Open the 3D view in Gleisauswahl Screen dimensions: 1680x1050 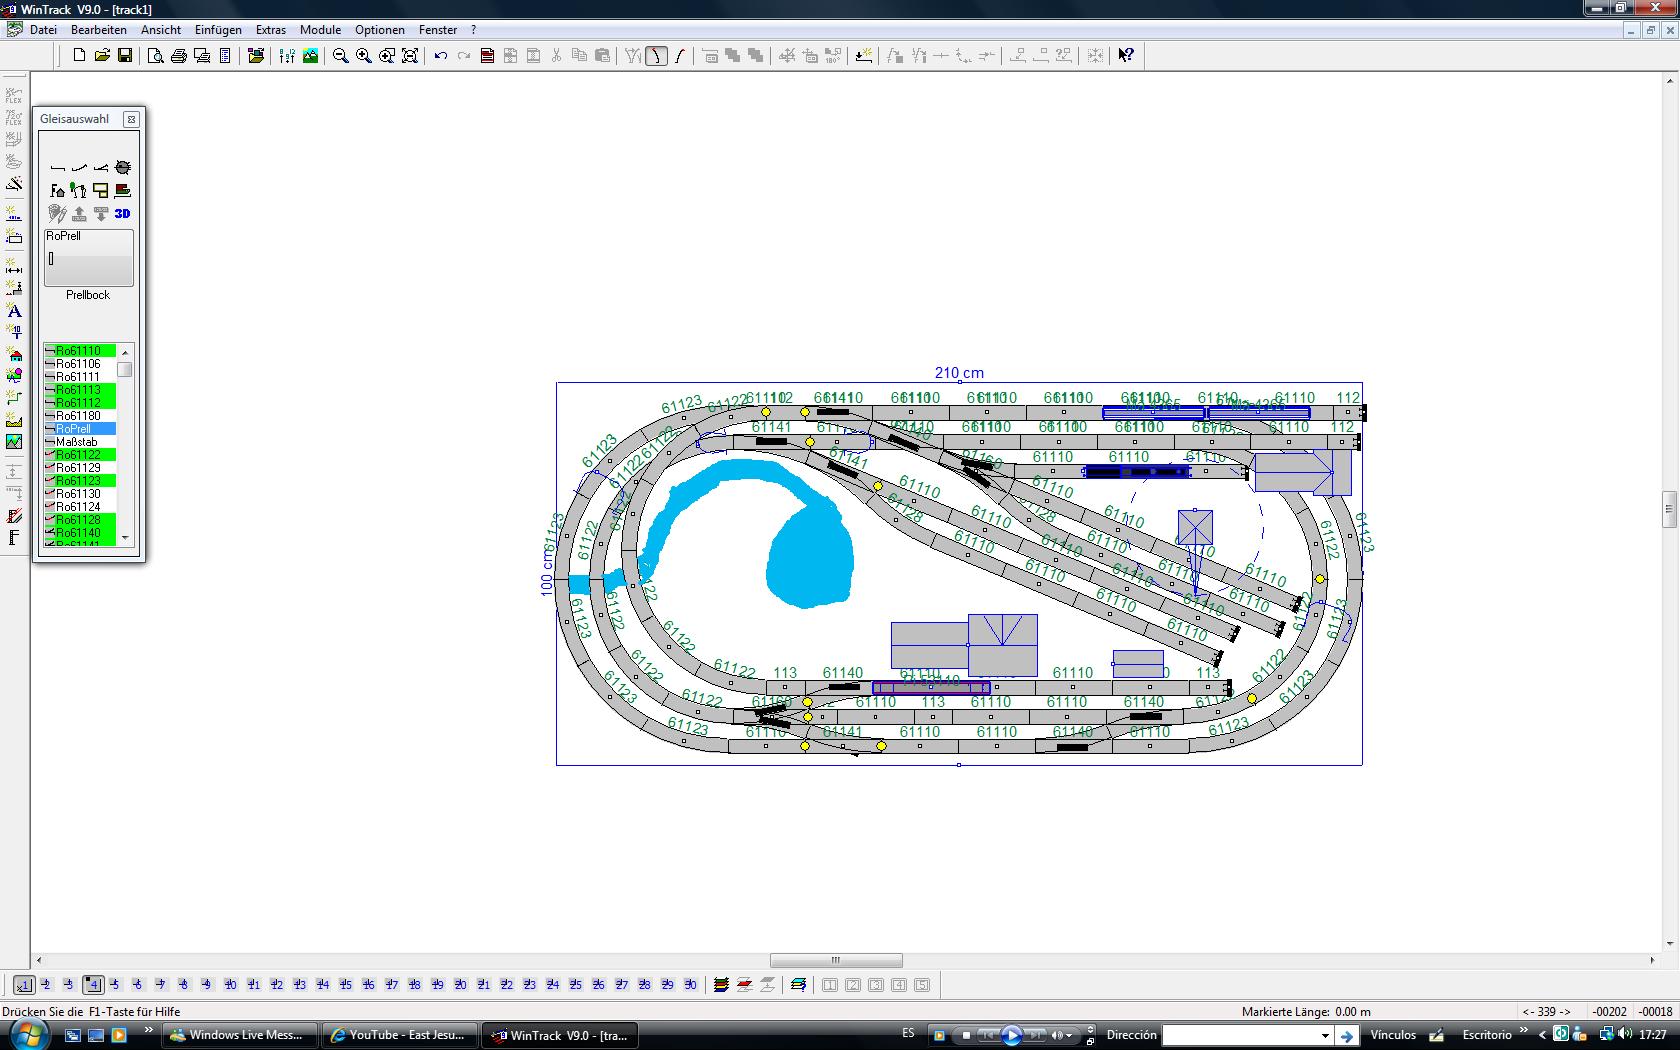[122, 213]
